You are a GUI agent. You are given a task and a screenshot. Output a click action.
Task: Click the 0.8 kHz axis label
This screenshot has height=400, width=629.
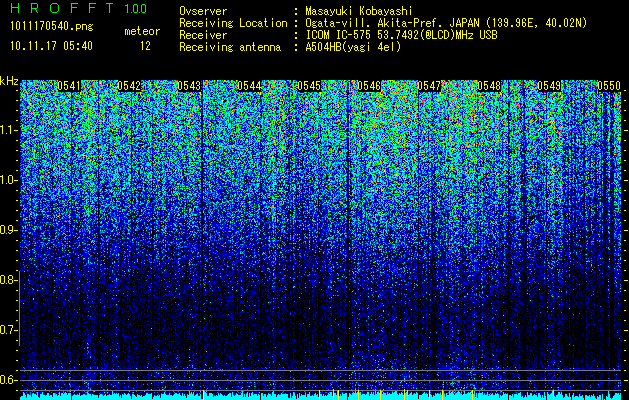pyautogui.click(x=7, y=280)
